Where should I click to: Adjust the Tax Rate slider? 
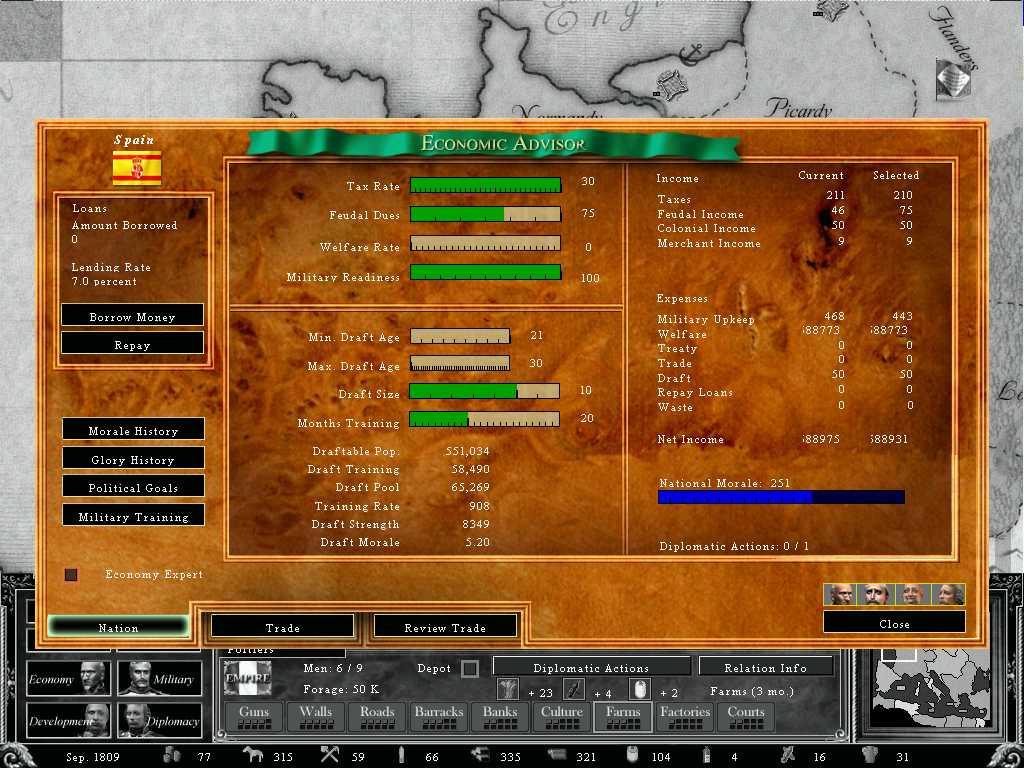[485, 185]
